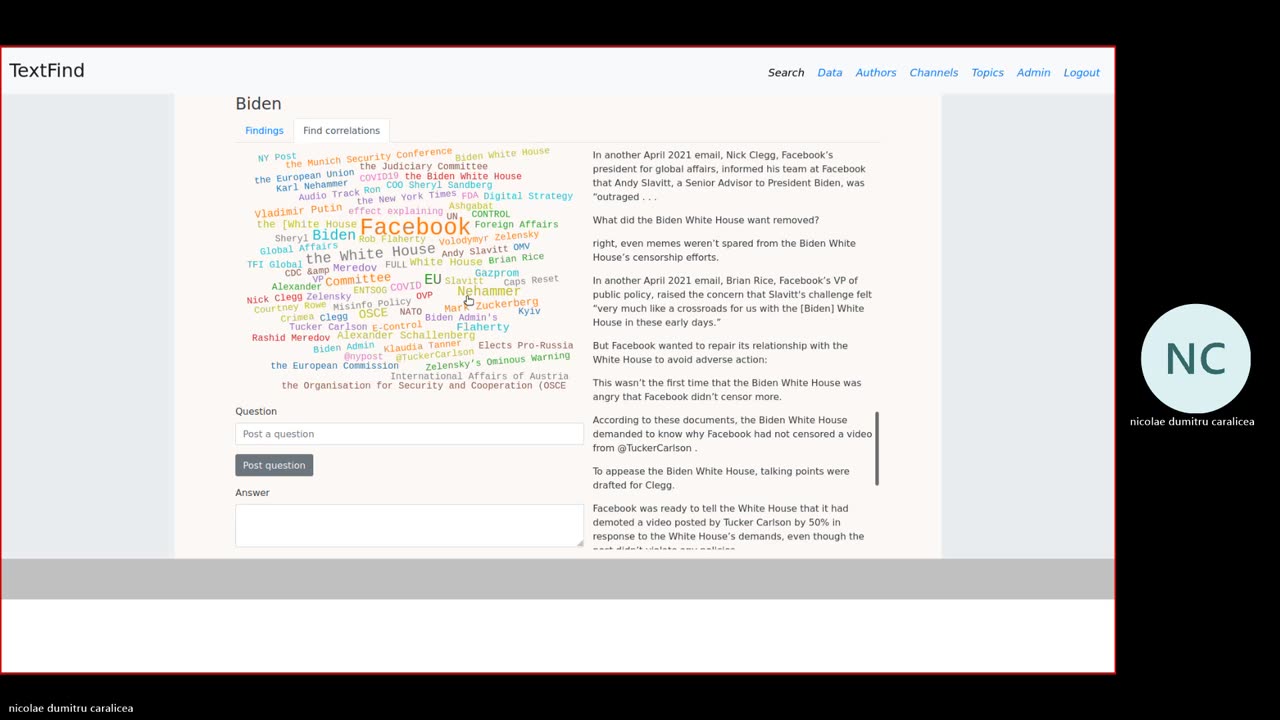This screenshot has height=720, width=1280.
Task: Choose 'Courtney Rowe' cloud term
Action: point(290,307)
